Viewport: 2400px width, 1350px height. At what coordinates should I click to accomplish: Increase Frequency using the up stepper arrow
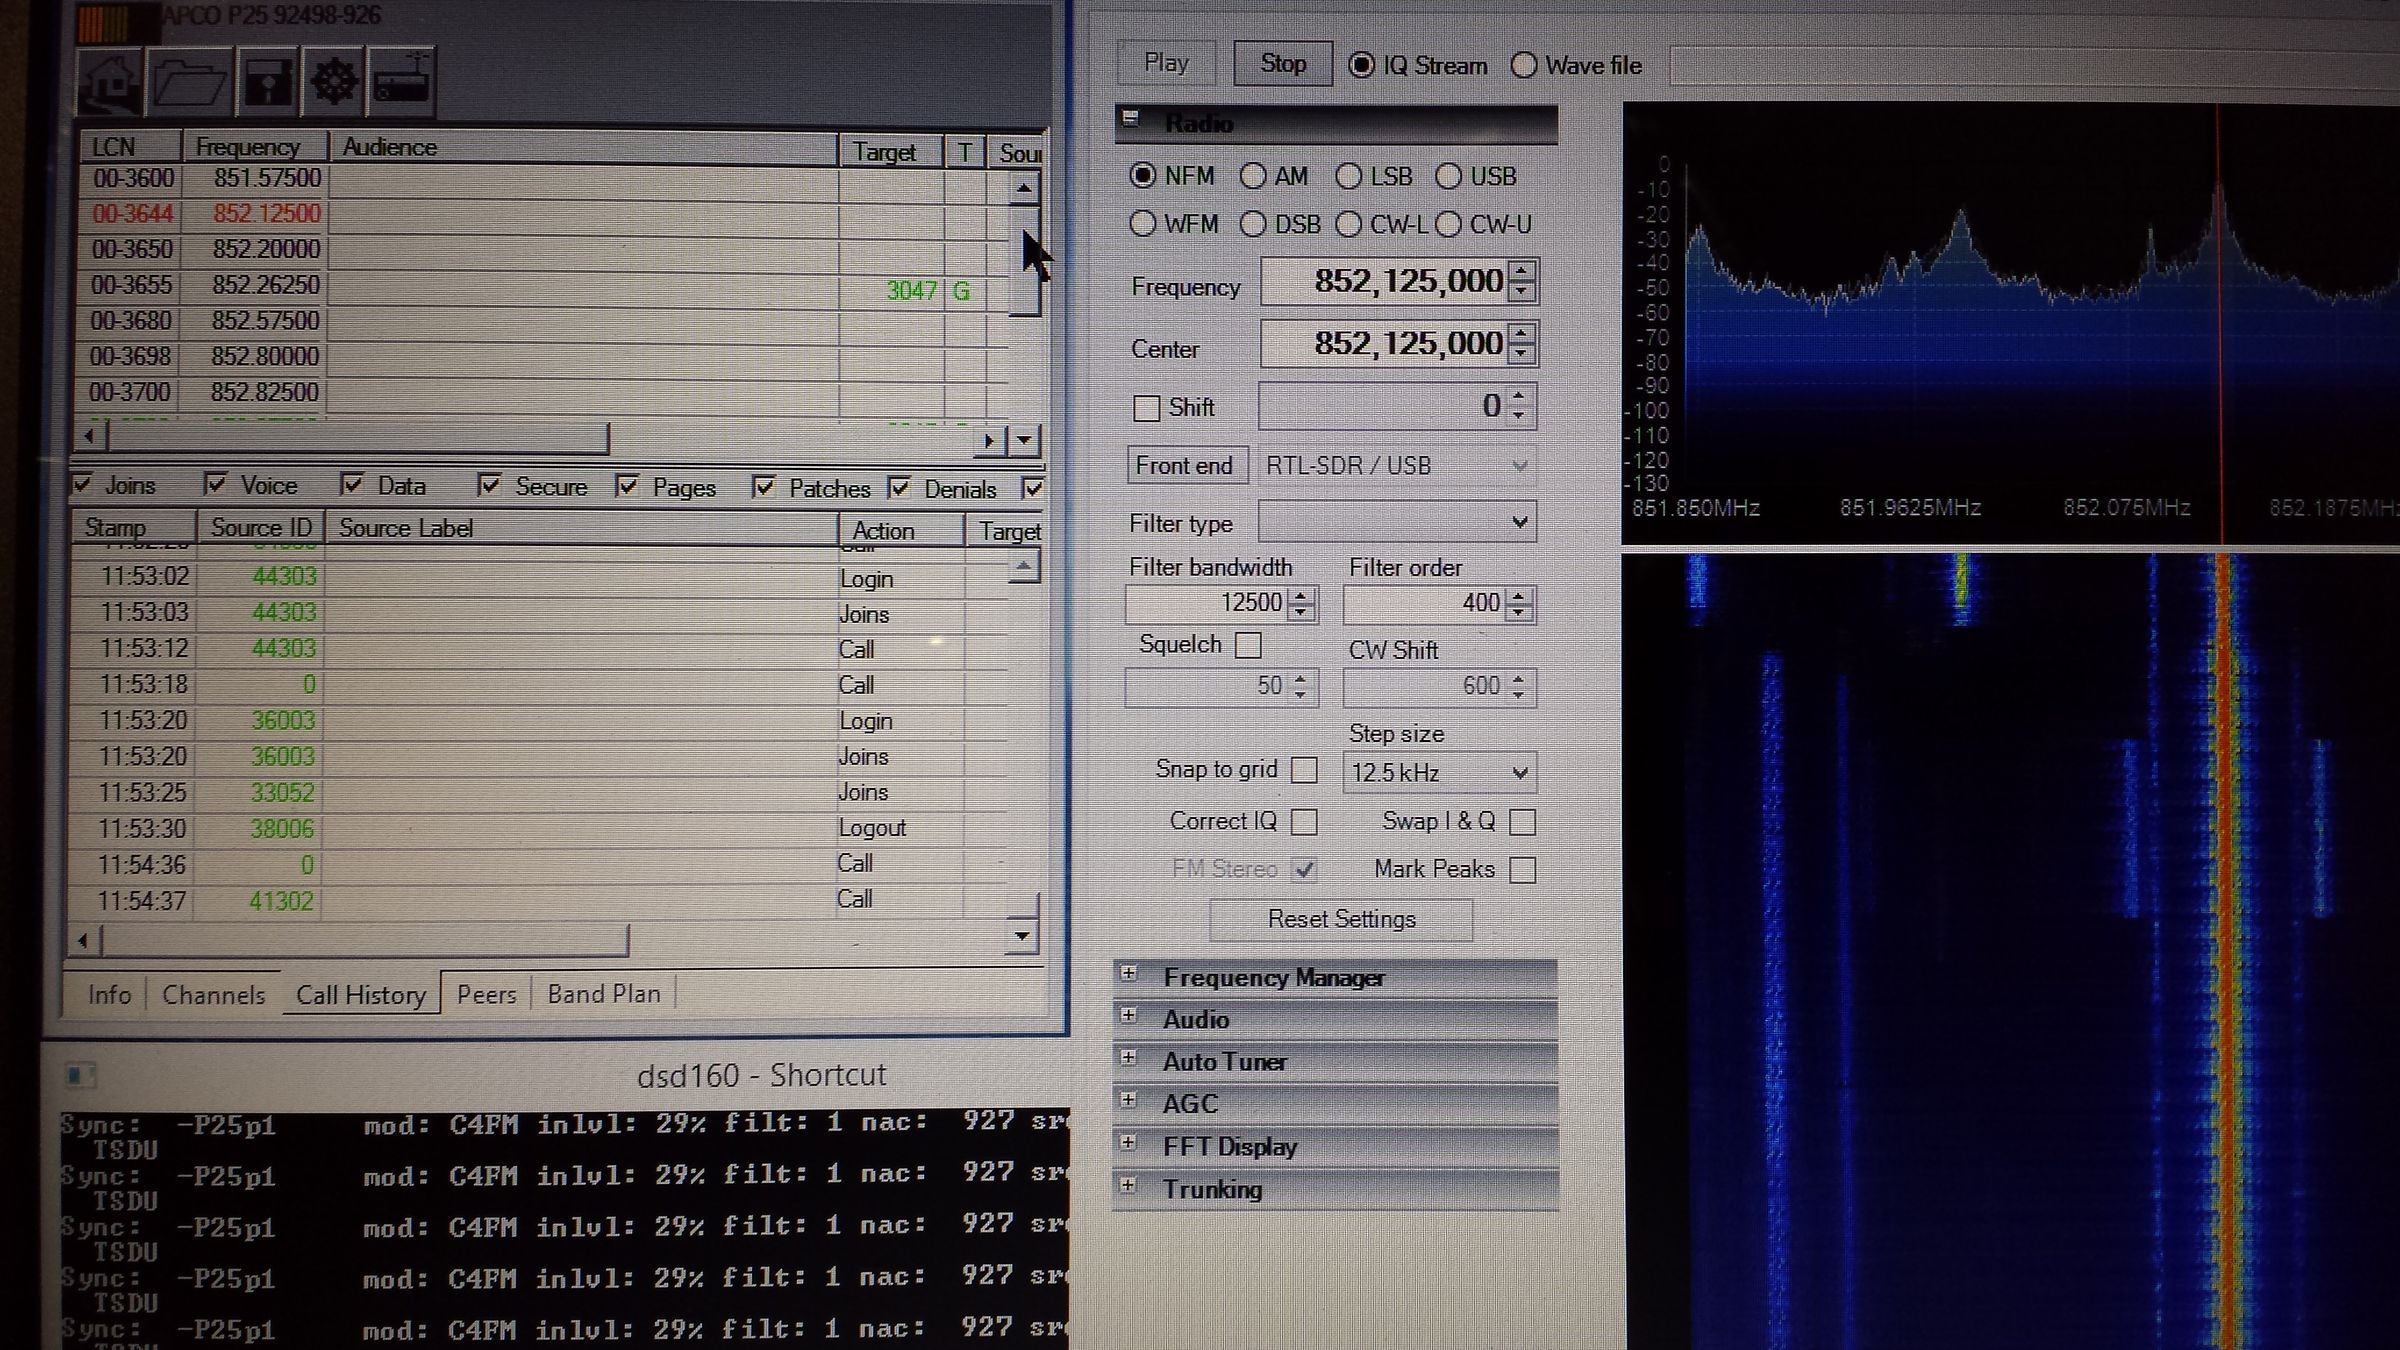click(x=1521, y=273)
